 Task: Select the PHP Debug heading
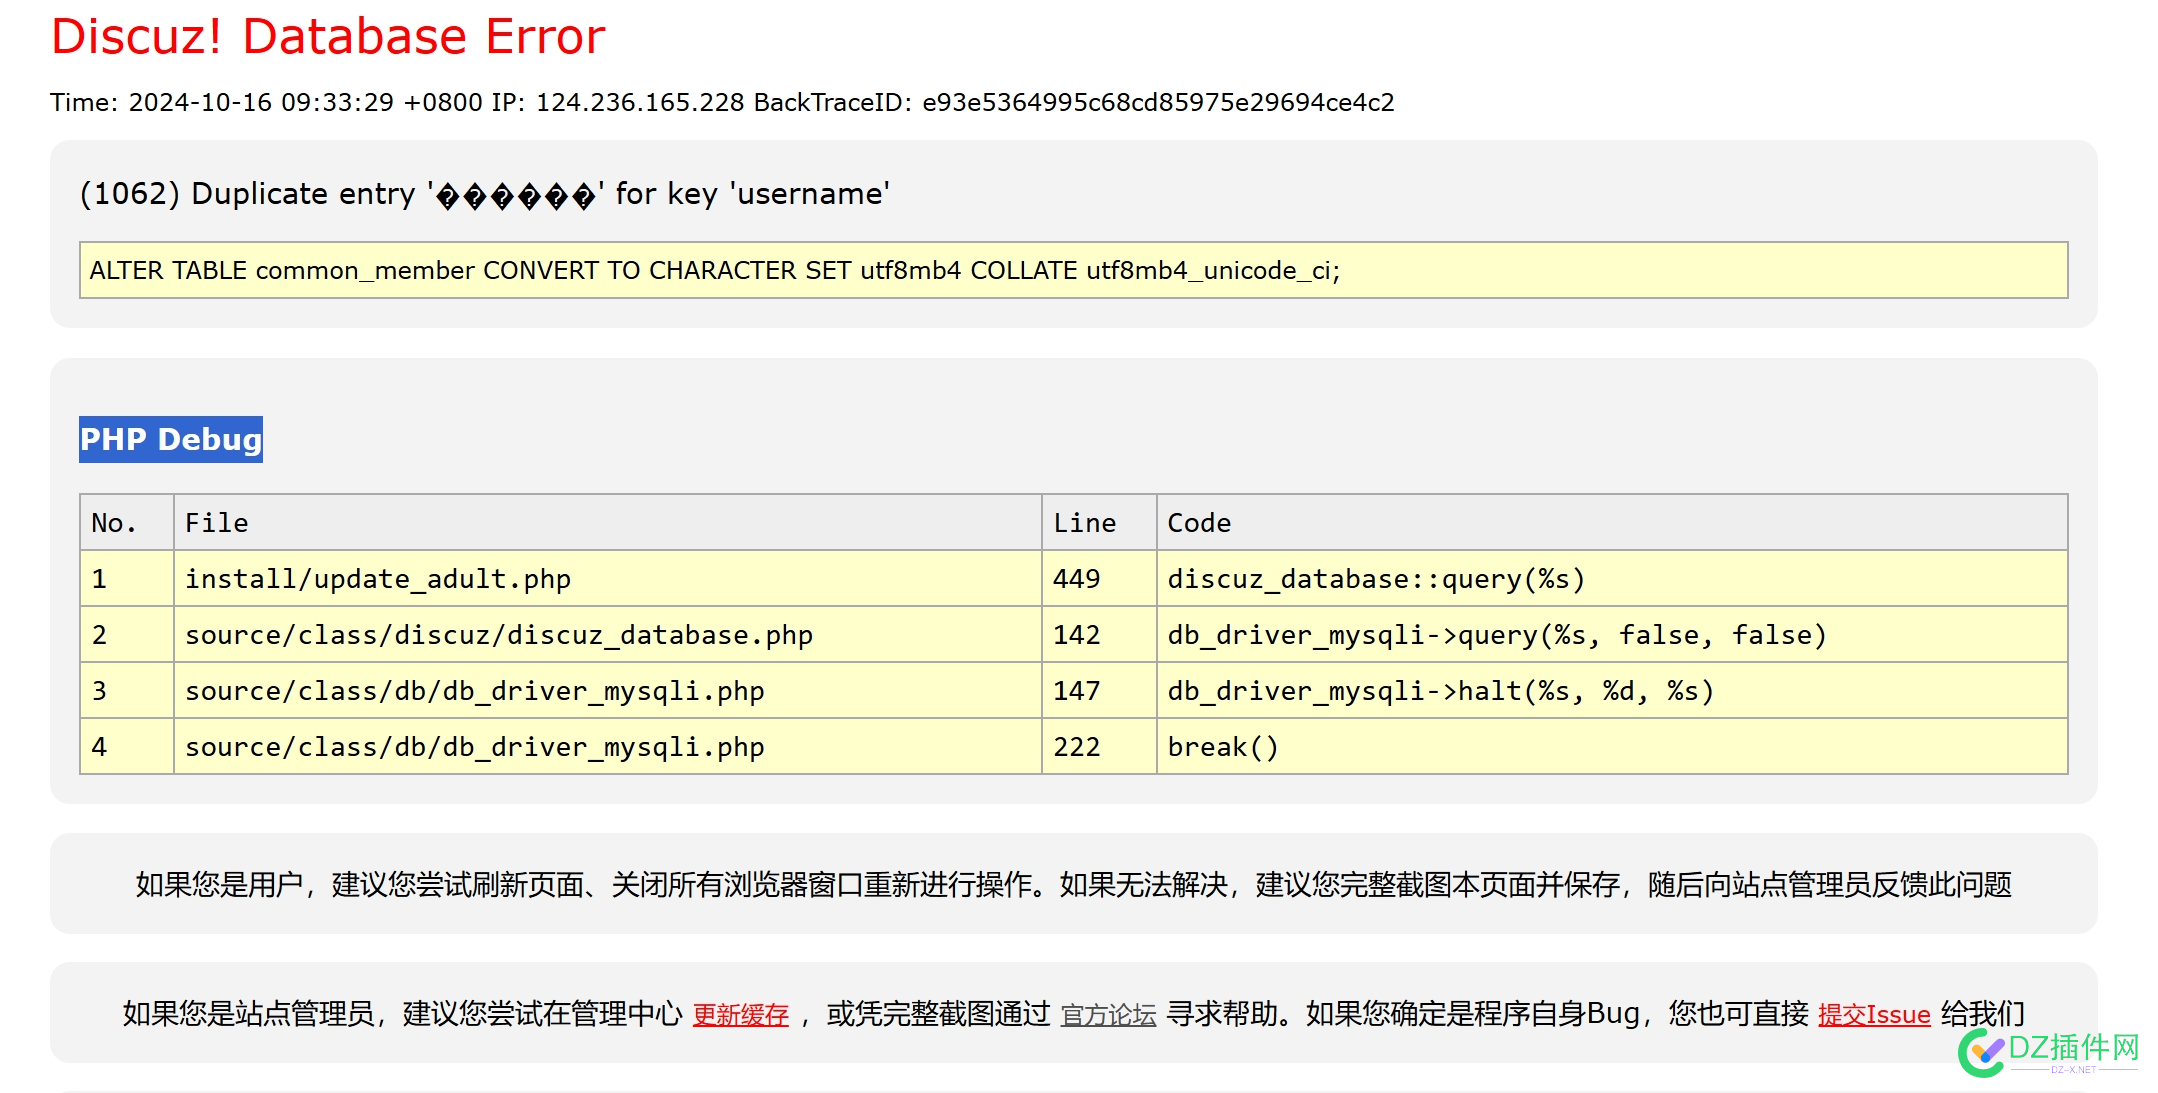pos(171,439)
